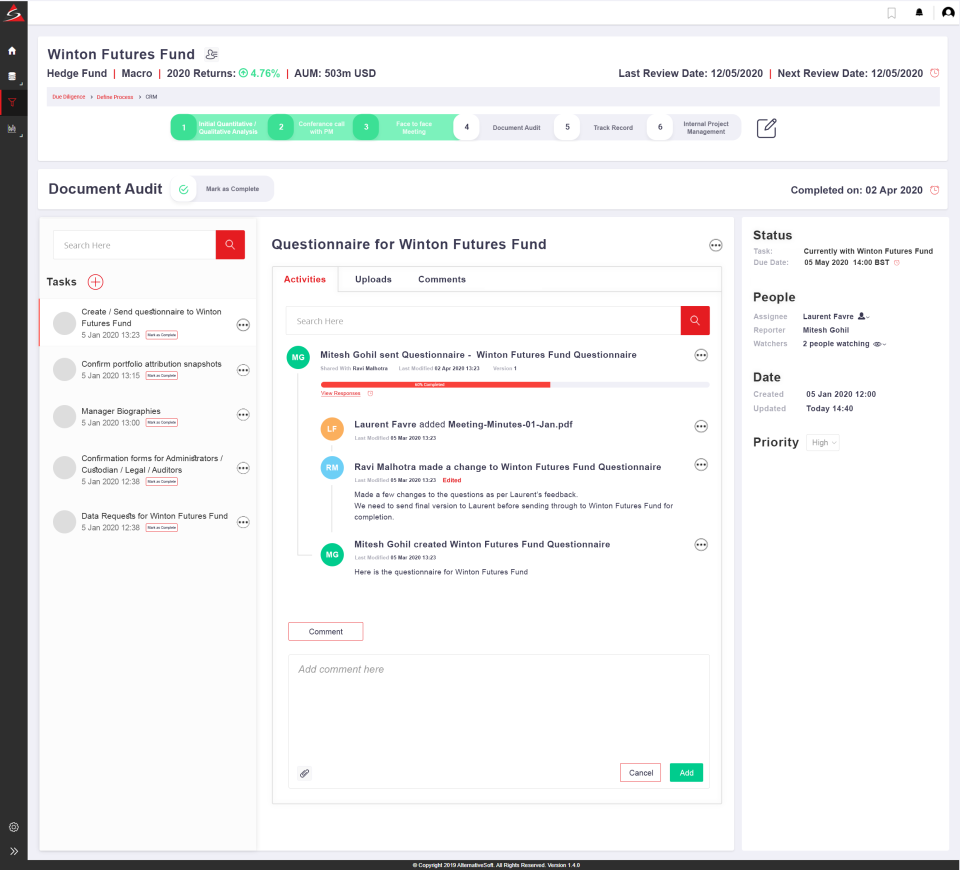Viewport: 960px width, 870px height.
Task: Open the analytics chart icon in sidebar
Action: pos(12,128)
